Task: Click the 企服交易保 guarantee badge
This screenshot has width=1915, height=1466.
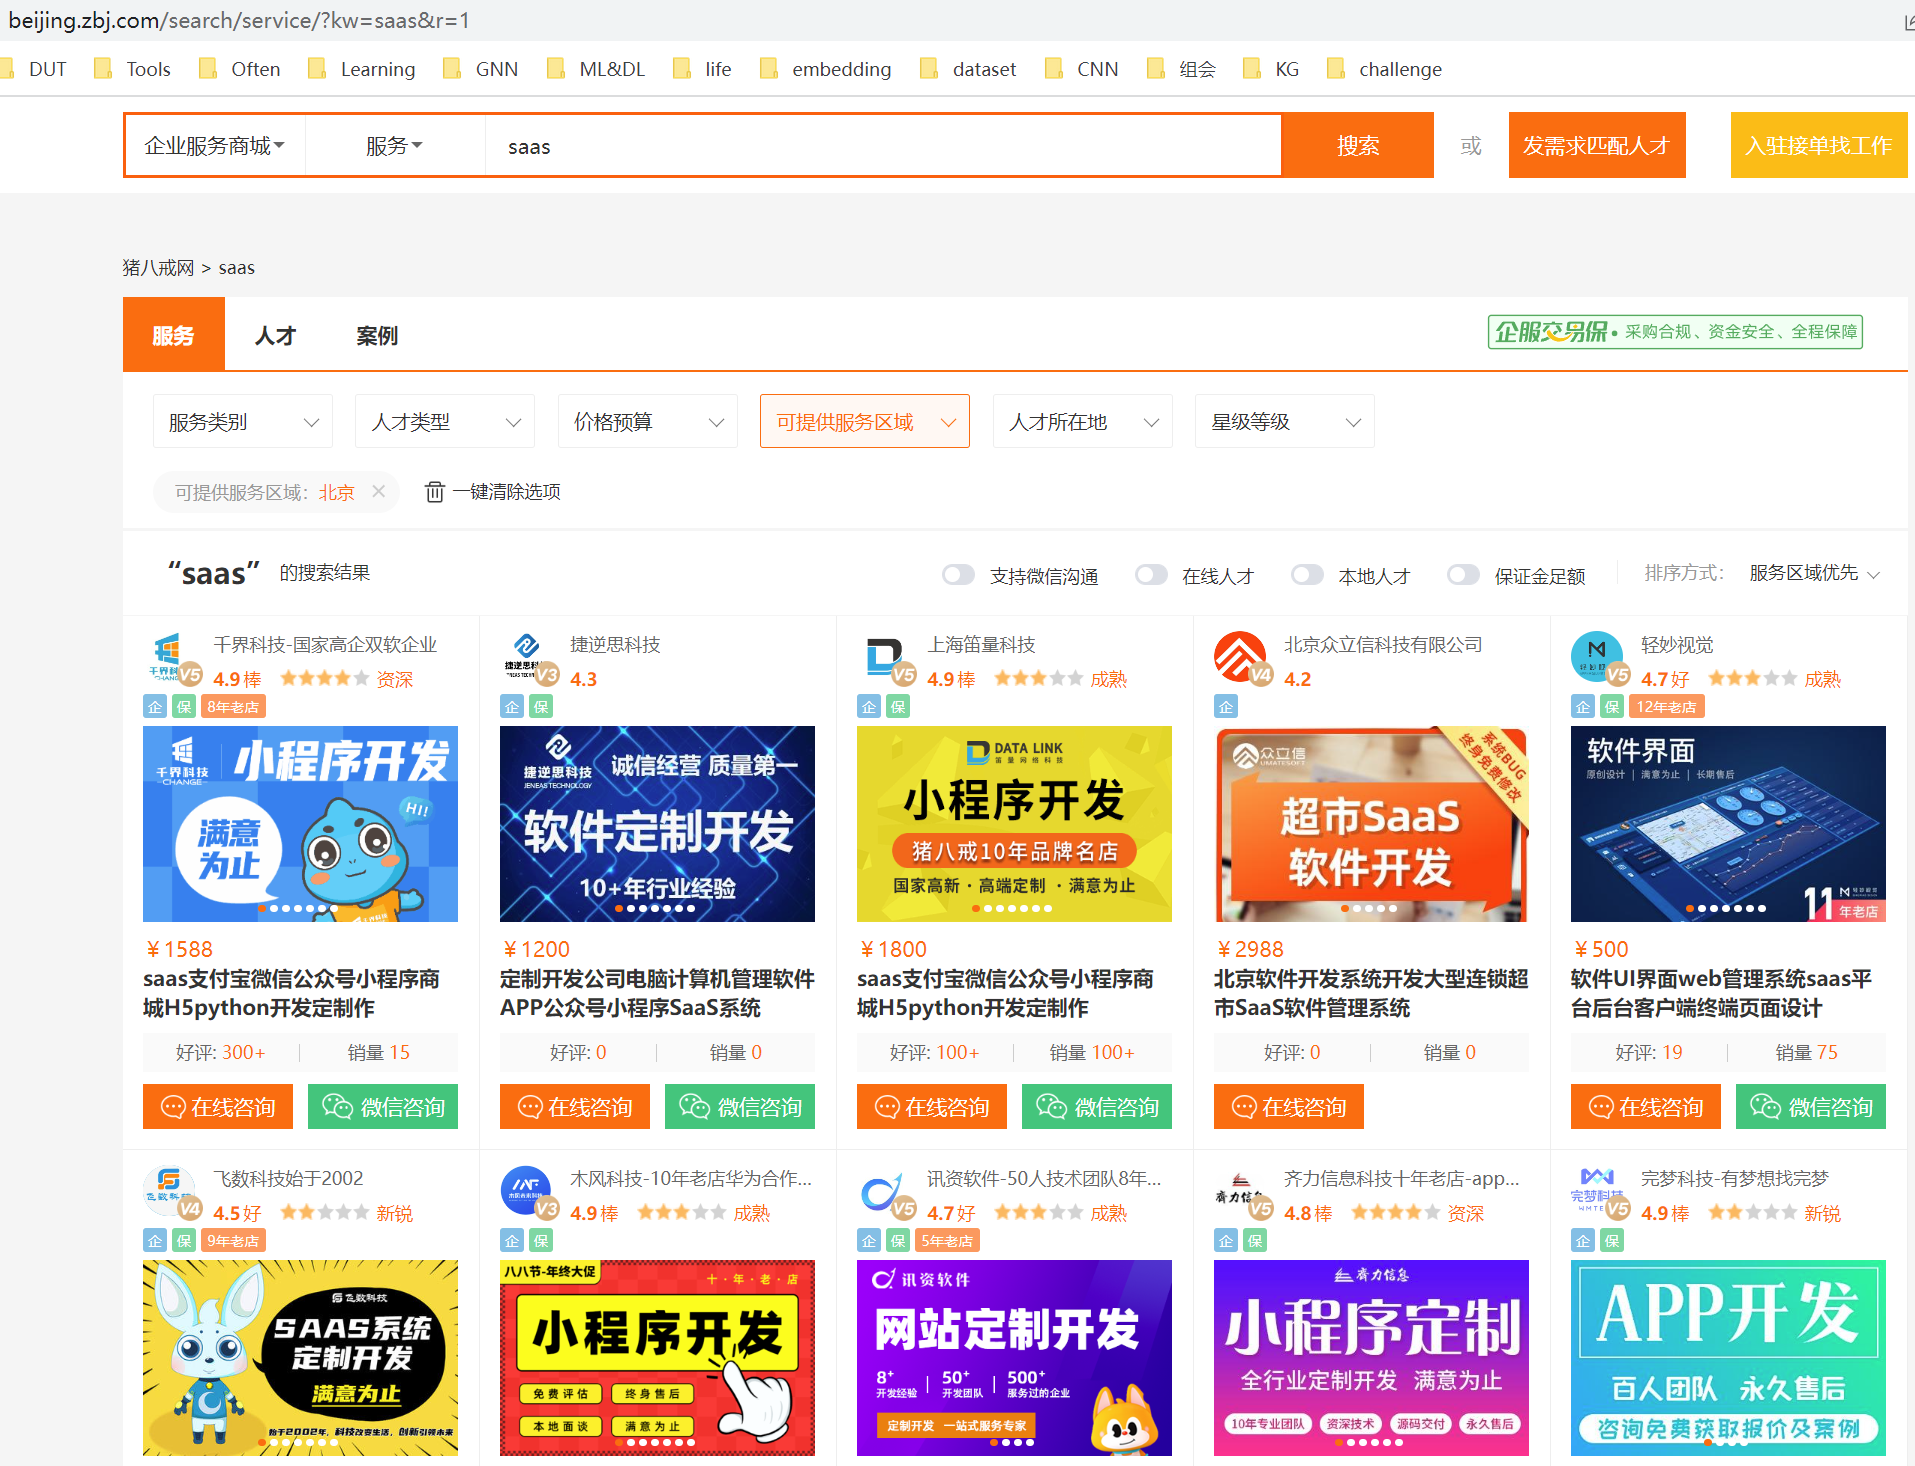Action: (x=1675, y=332)
